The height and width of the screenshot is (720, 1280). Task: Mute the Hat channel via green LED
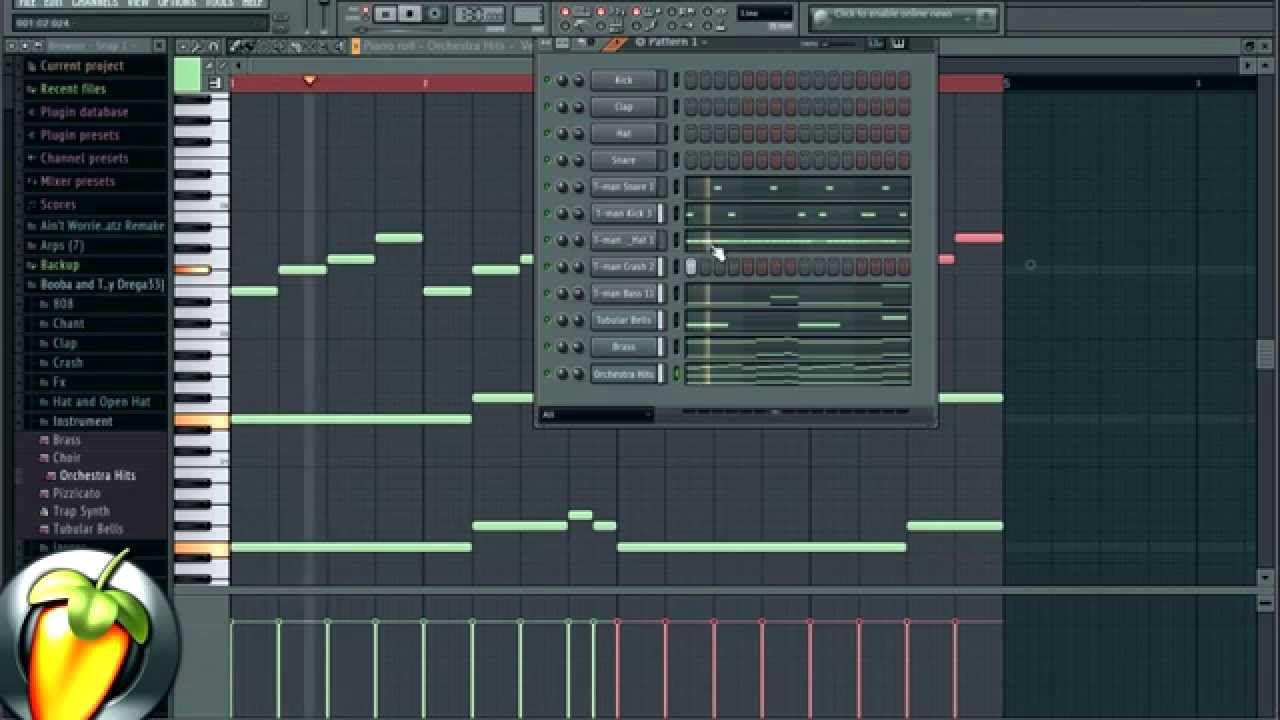(x=546, y=133)
